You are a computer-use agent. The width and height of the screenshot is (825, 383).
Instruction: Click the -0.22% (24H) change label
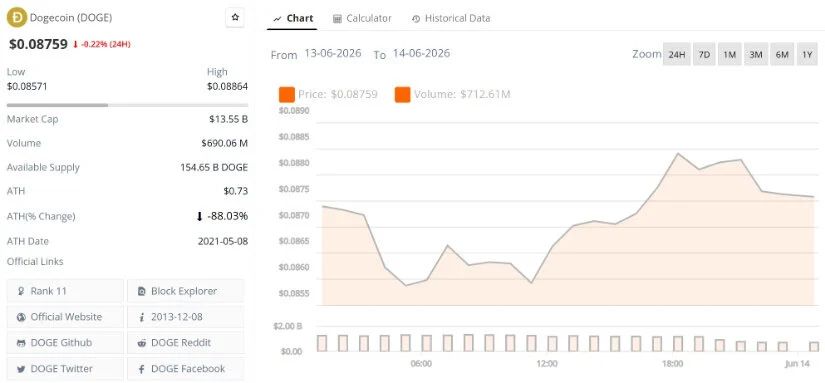(x=102, y=45)
